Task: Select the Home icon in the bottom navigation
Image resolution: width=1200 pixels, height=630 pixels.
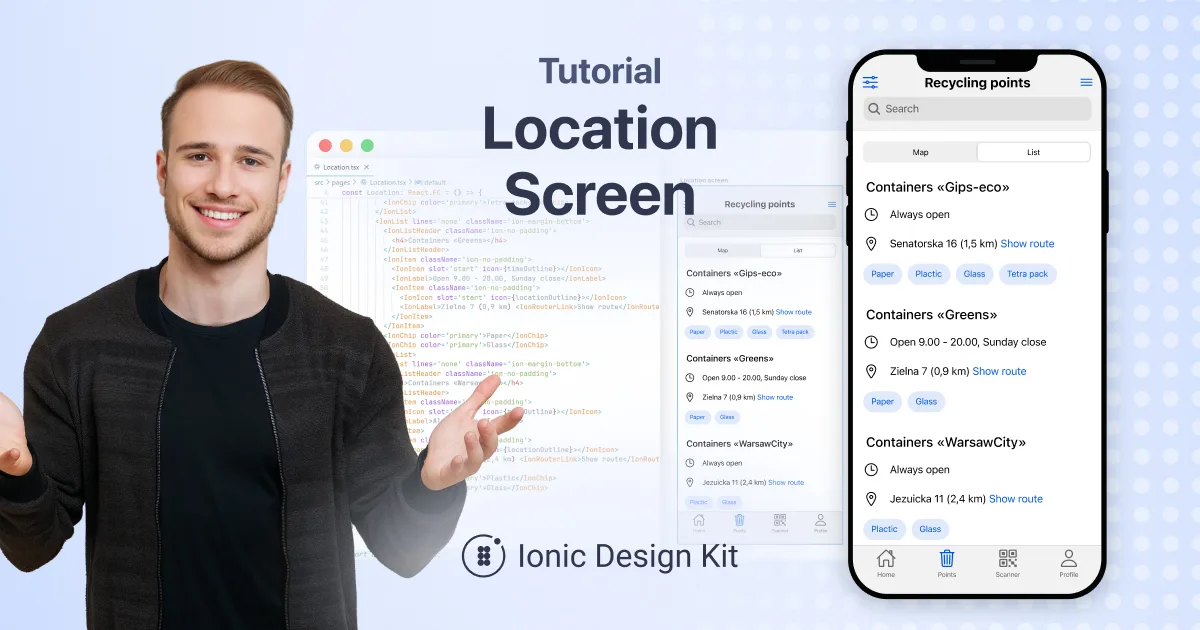Action: (x=886, y=560)
